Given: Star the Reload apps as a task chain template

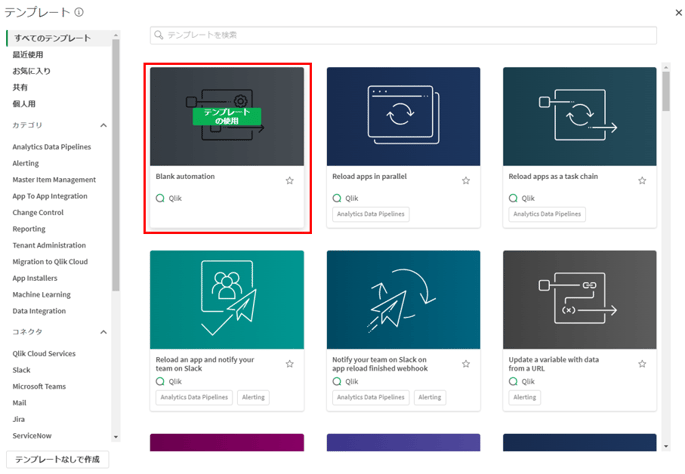Looking at the screenshot, I should point(642,180).
